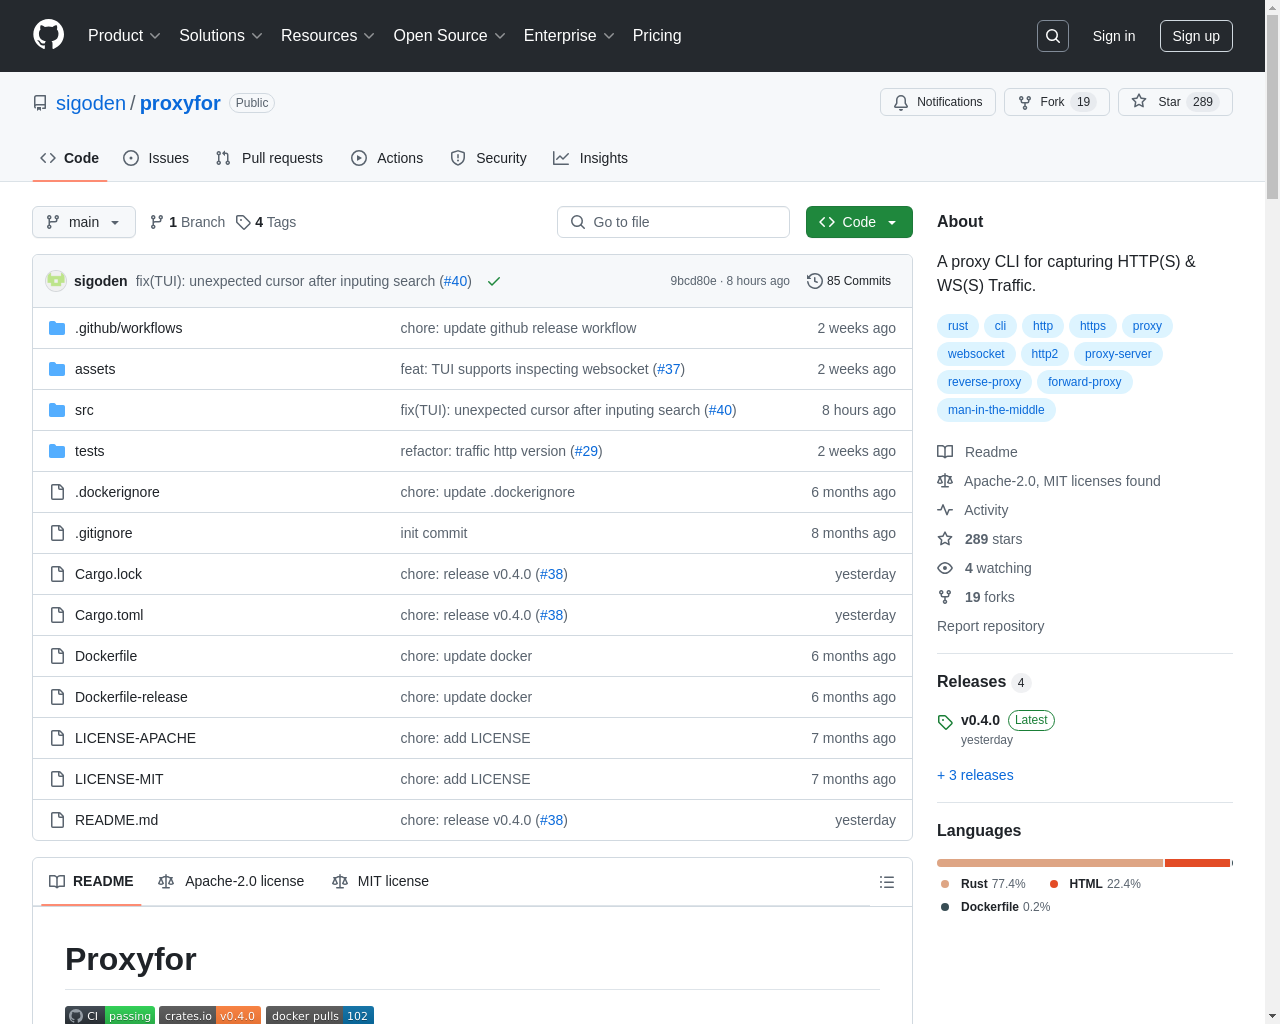Viewport: 1280px width, 1024px height.
Task: View the 1 Branch link
Action: tap(187, 222)
